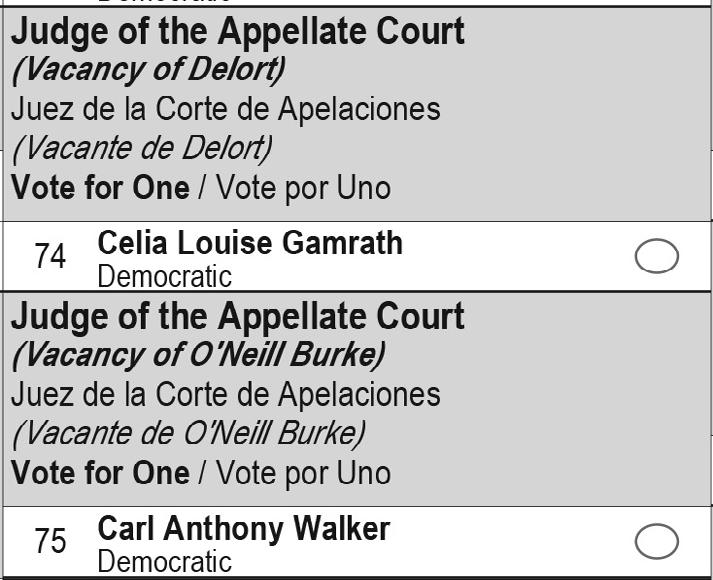Screen dimensions: 713x580
Task: Click Democratic label under Celia Louise Gamrath
Action: click(165, 276)
